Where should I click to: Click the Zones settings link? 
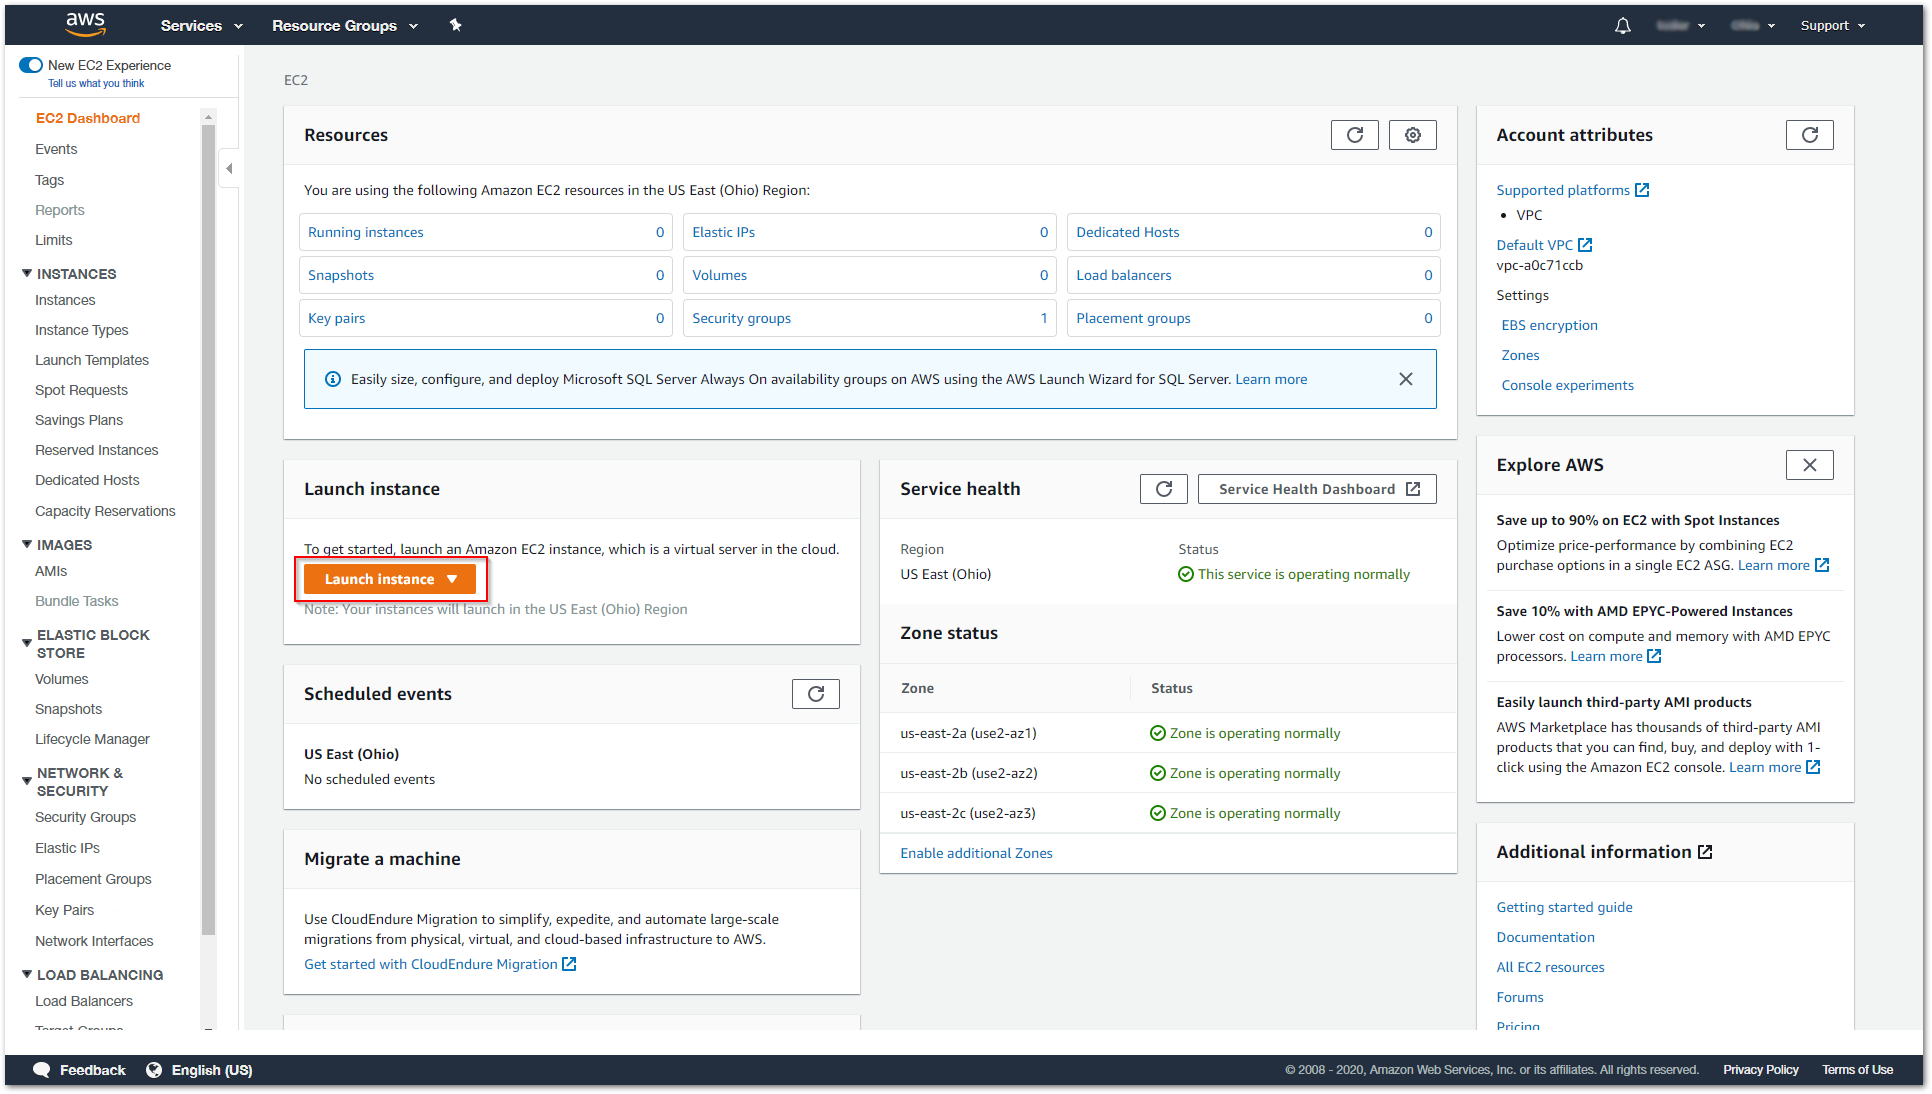click(1520, 355)
